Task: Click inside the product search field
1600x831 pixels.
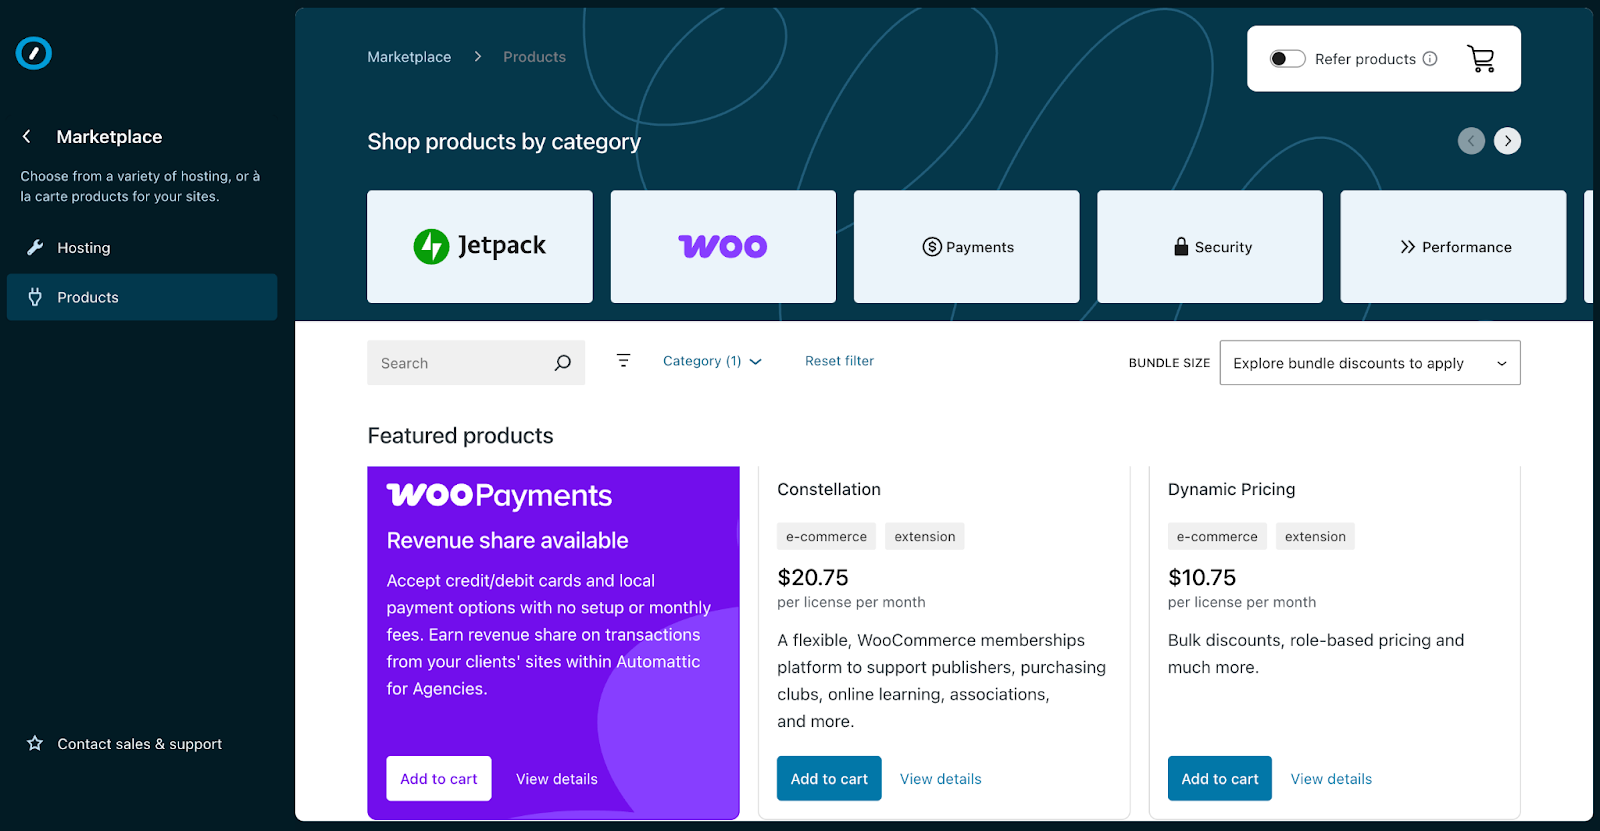Action: [x=460, y=362]
